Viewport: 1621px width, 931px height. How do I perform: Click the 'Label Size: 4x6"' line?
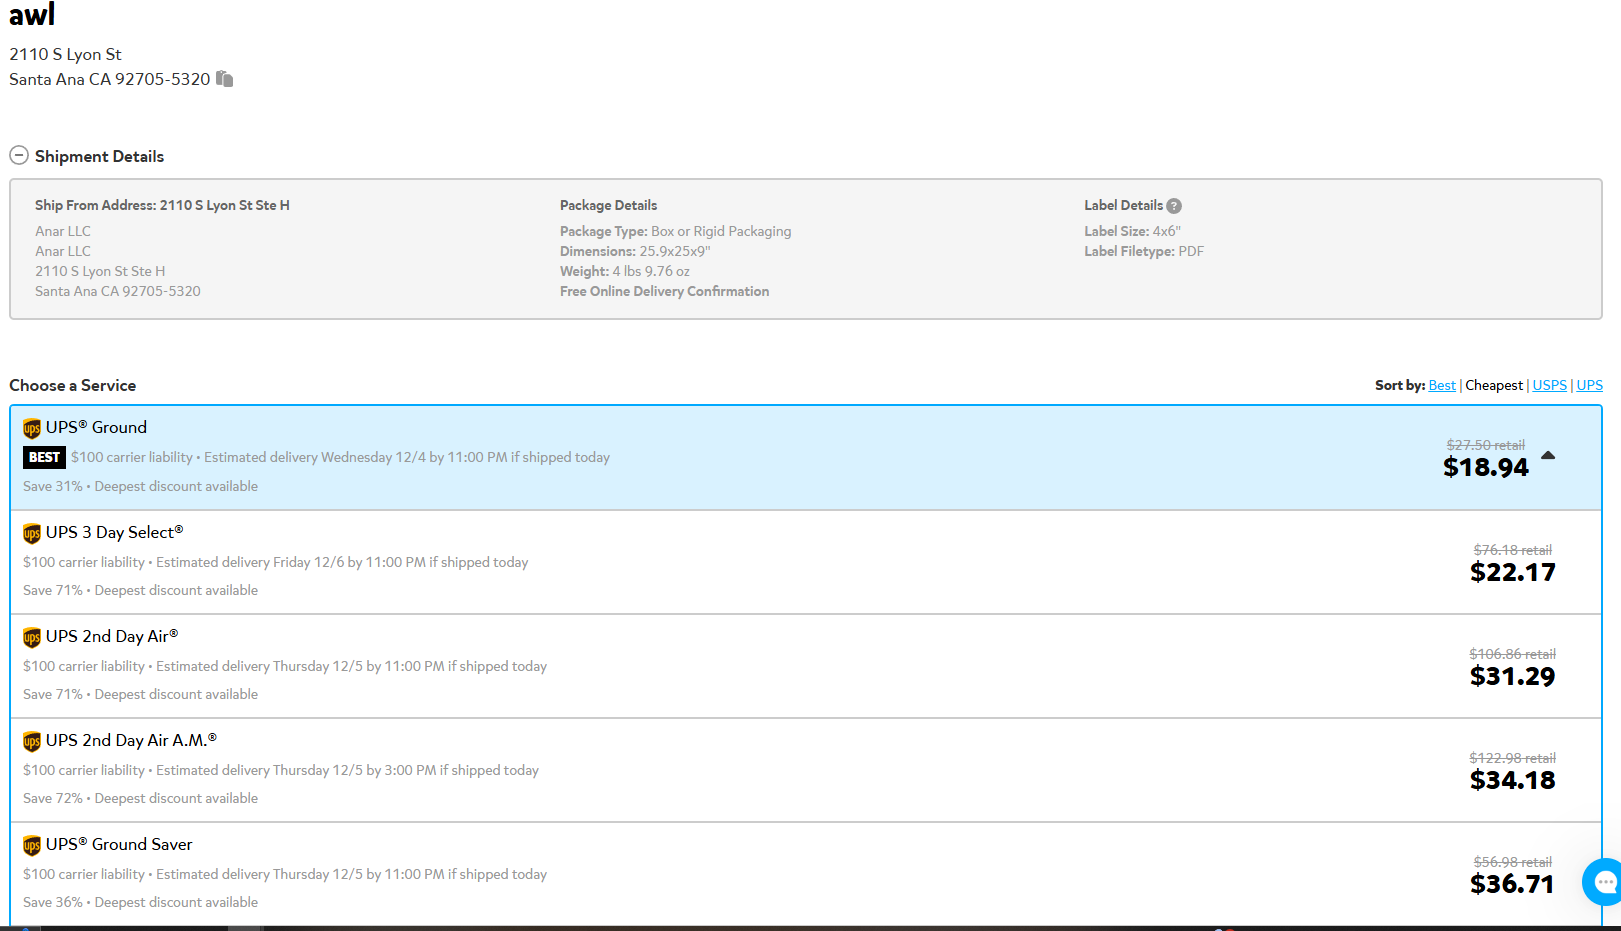point(1132,231)
